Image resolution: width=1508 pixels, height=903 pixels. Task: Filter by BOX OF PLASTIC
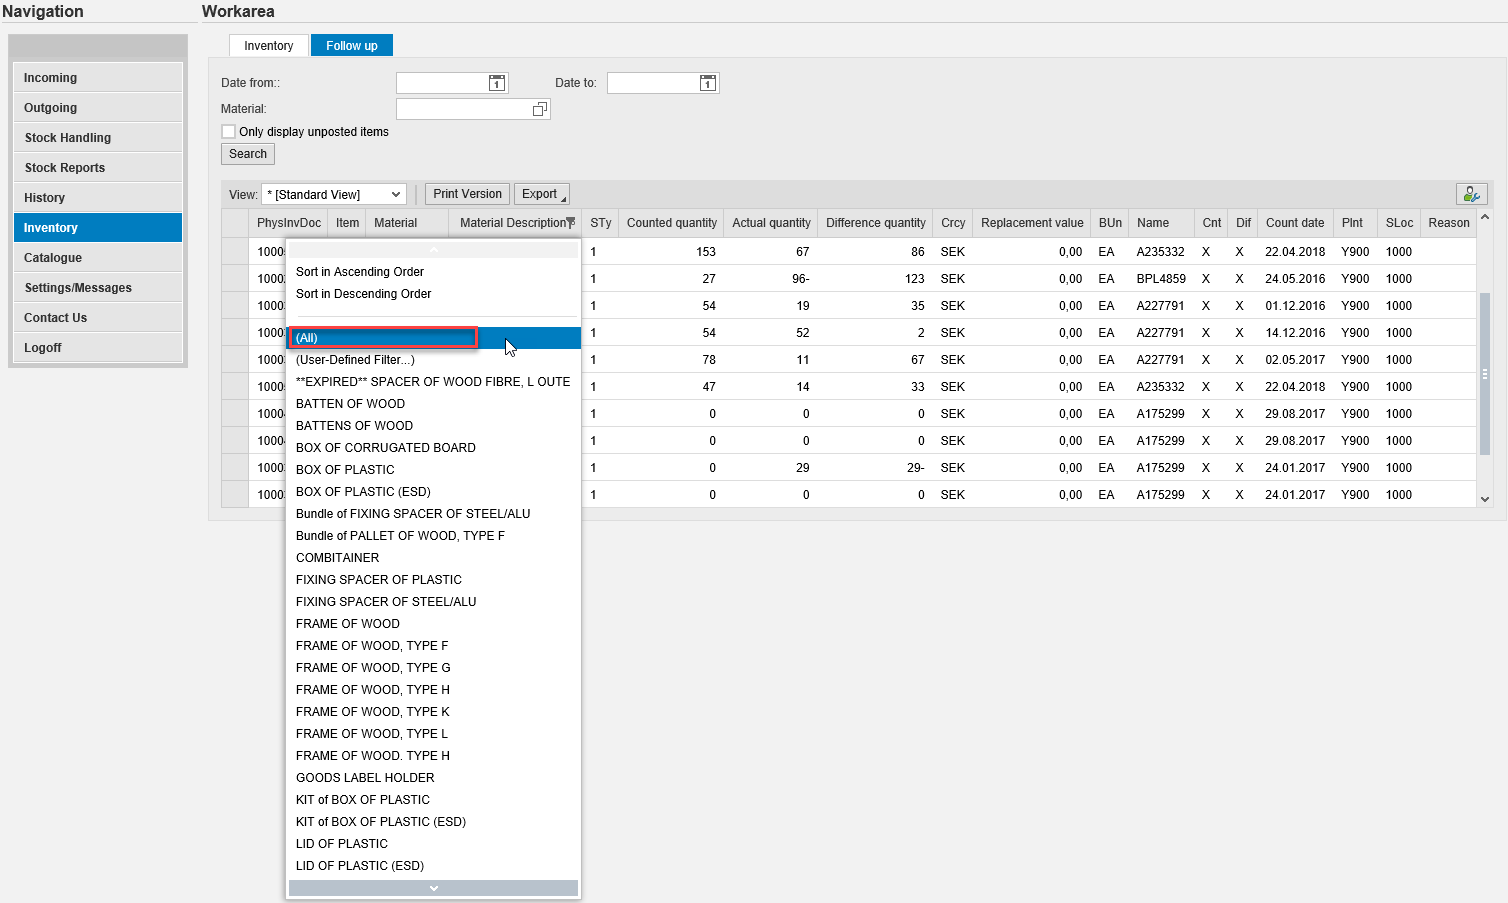[x=433, y=470]
